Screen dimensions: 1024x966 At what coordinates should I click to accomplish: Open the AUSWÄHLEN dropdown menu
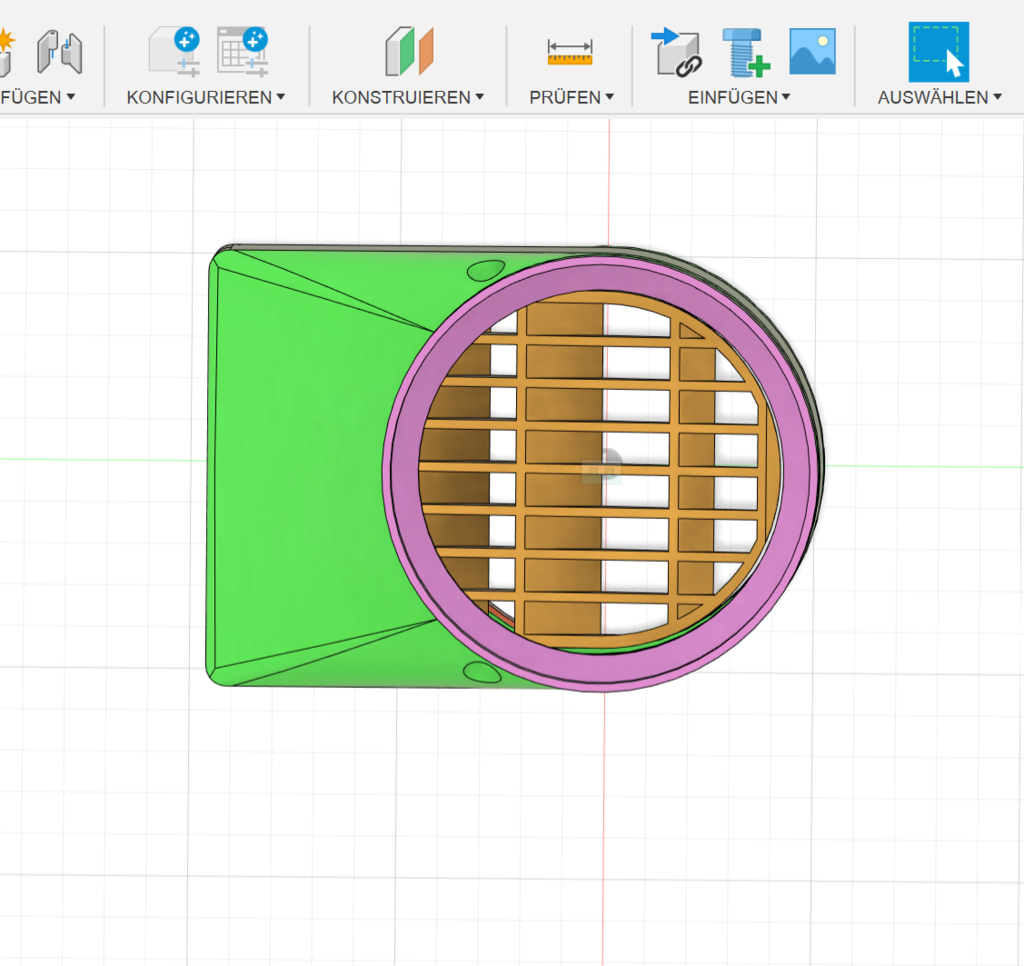(x=939, y=97)
